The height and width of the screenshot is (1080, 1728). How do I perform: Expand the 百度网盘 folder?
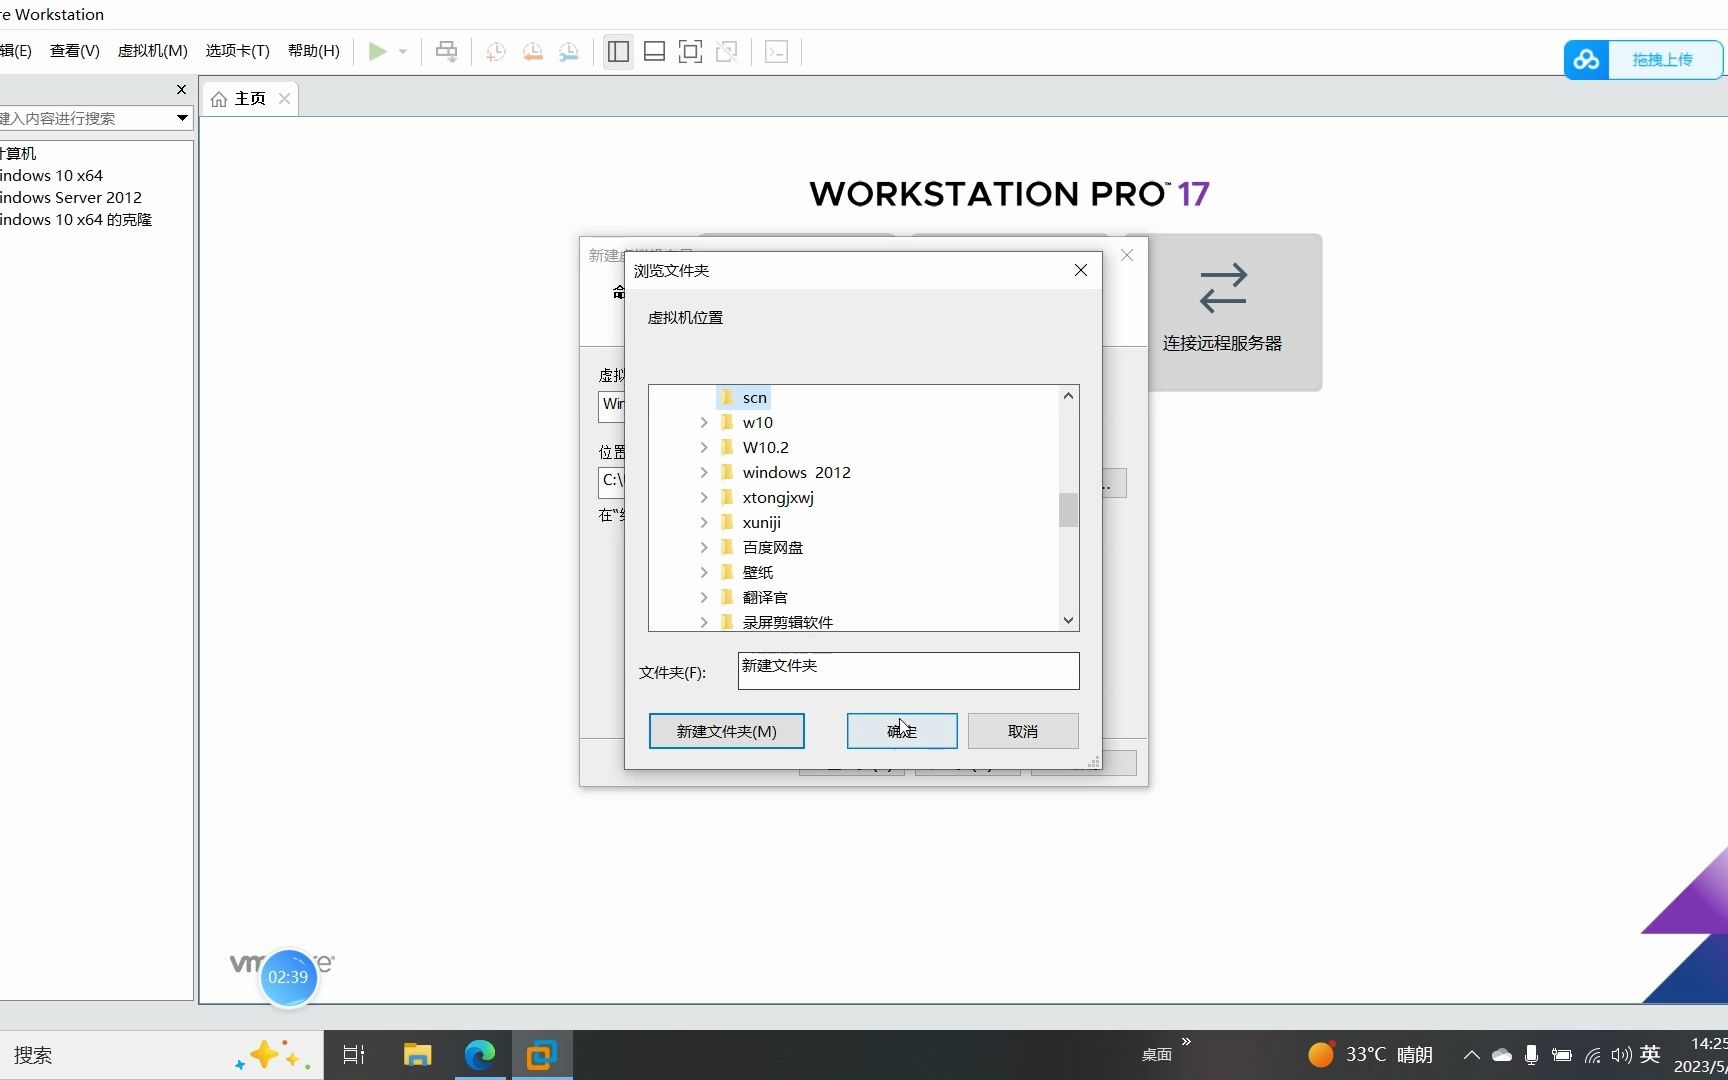pos(704,548)
